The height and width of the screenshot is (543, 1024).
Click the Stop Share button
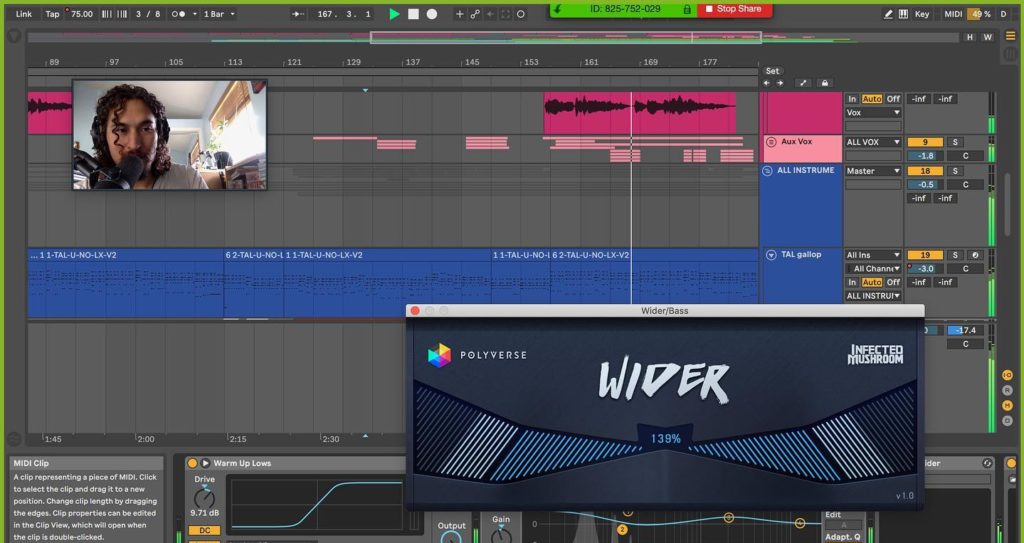(734, 9)
